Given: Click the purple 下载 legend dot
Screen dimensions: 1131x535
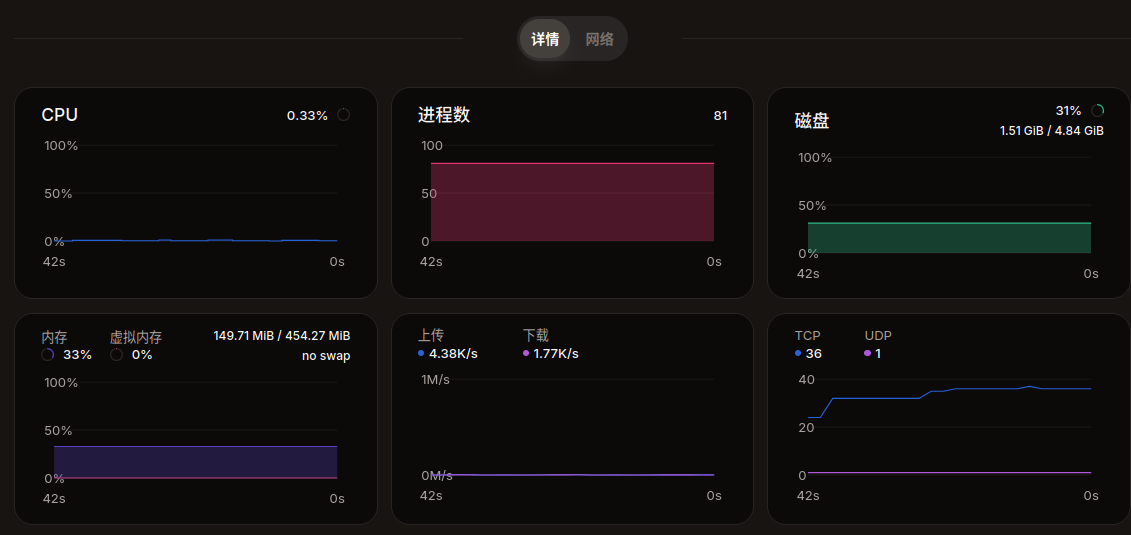Looking at the screenshot, I should [x=526, y=353].
